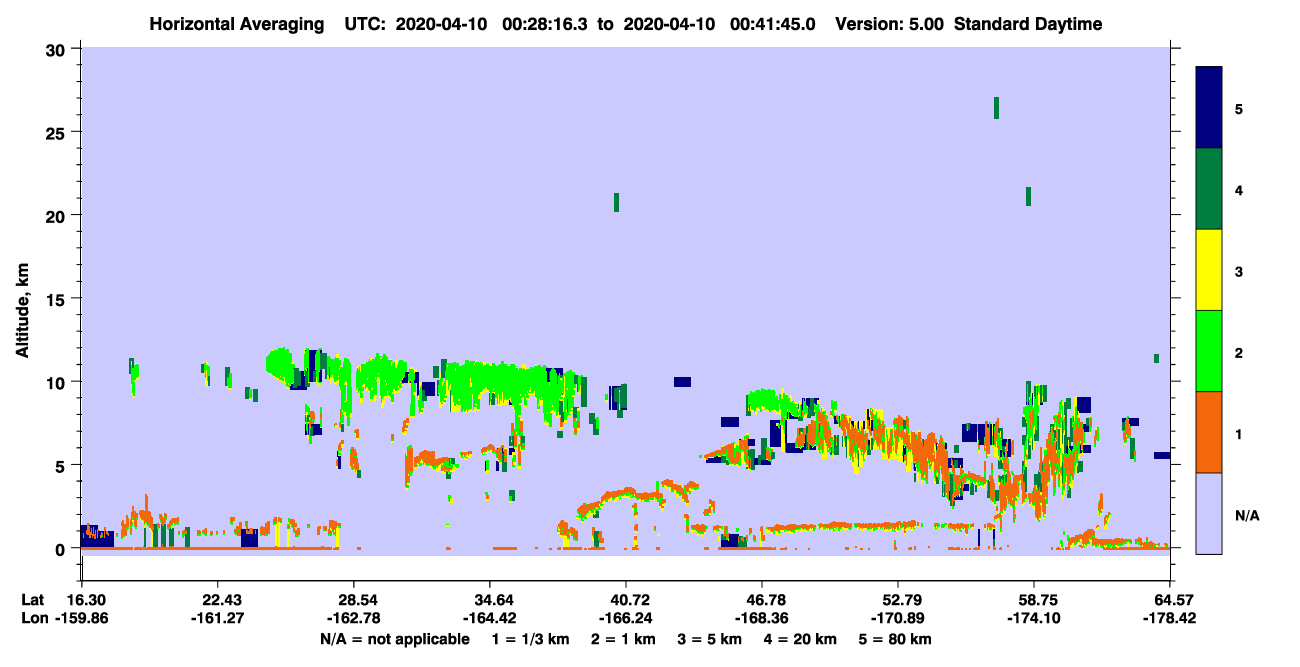Click the bright green colorbar segment labeled 2
1300x667 pixels.
point(1209,351)
